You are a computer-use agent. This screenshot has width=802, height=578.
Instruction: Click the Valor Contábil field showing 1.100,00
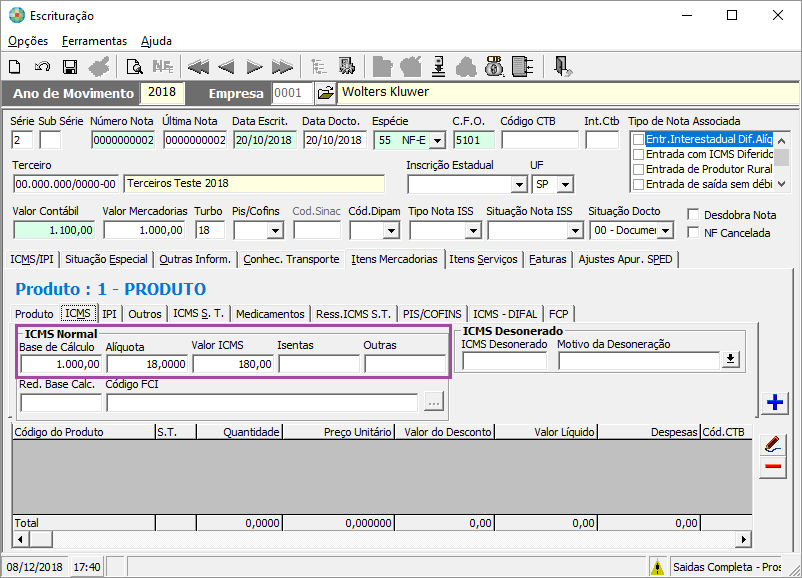pos(54,230)
